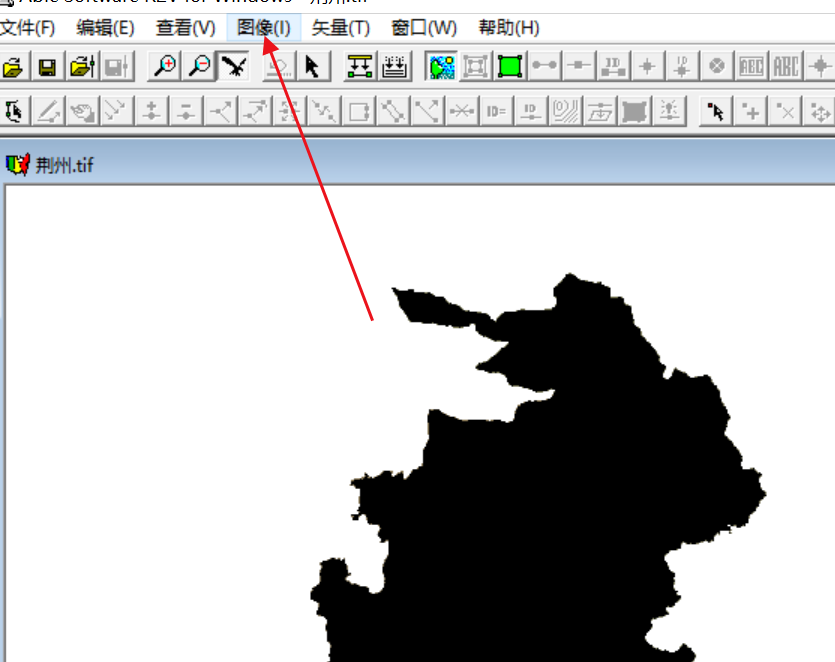Select the zoom out magnifier tool
835x662 pixels.
[x=200, y=67]
